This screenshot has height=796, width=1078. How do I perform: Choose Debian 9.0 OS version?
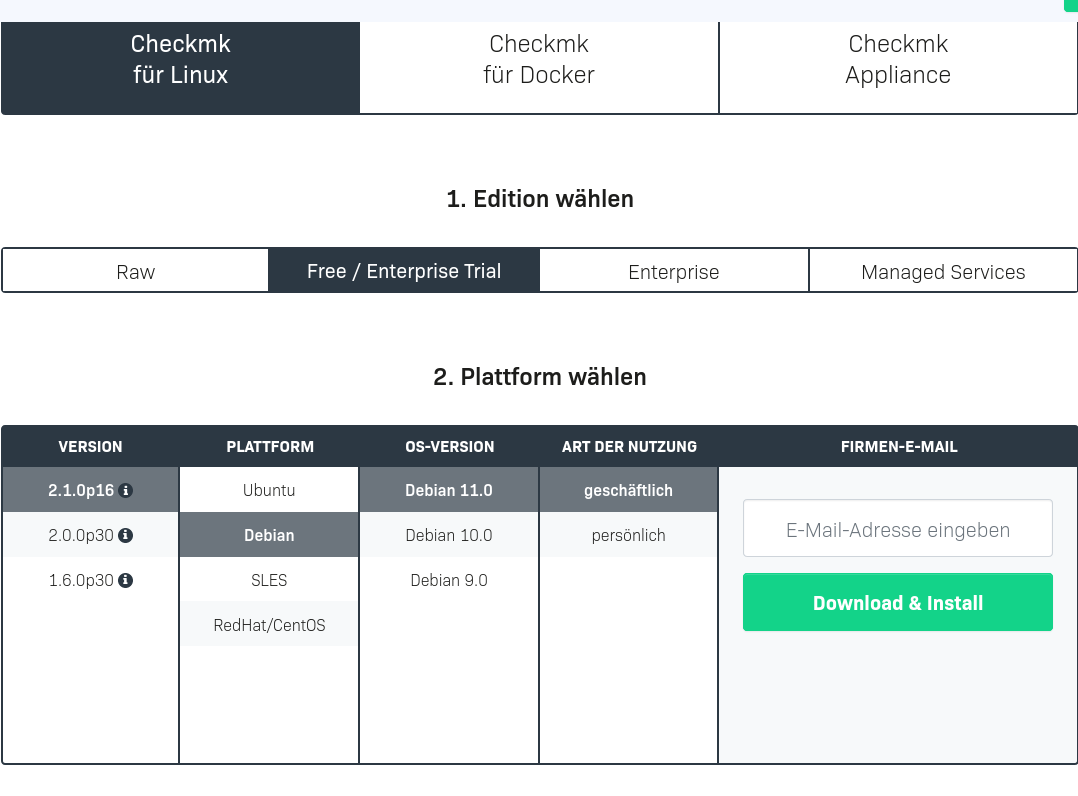449,580
